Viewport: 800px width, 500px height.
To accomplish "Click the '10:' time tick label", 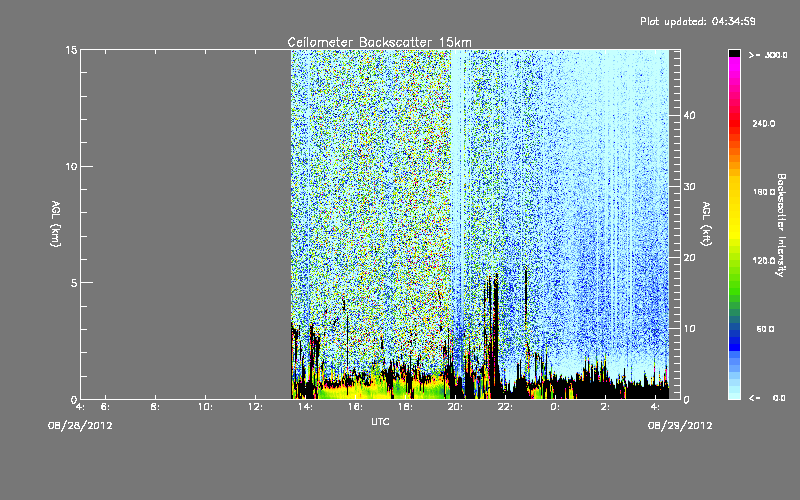I will tap(205, 407).
